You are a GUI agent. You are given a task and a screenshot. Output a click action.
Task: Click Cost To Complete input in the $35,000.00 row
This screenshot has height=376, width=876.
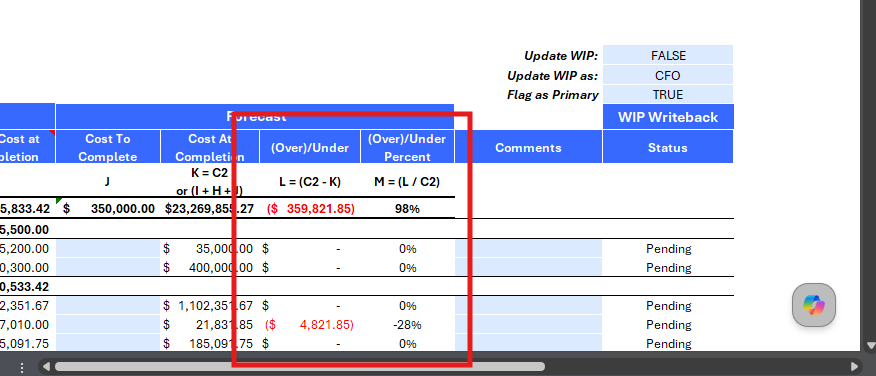coord(108,249)
